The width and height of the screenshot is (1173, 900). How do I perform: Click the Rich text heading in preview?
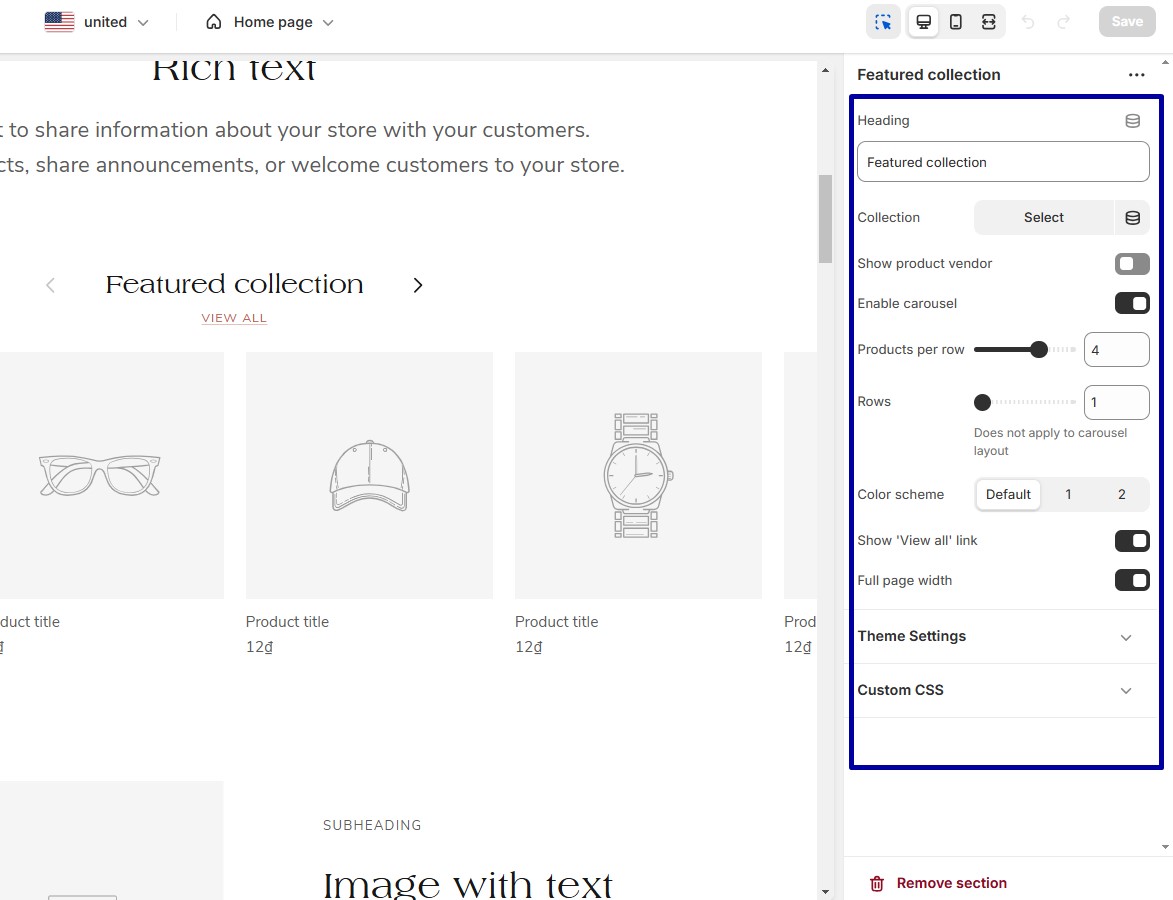234,69
